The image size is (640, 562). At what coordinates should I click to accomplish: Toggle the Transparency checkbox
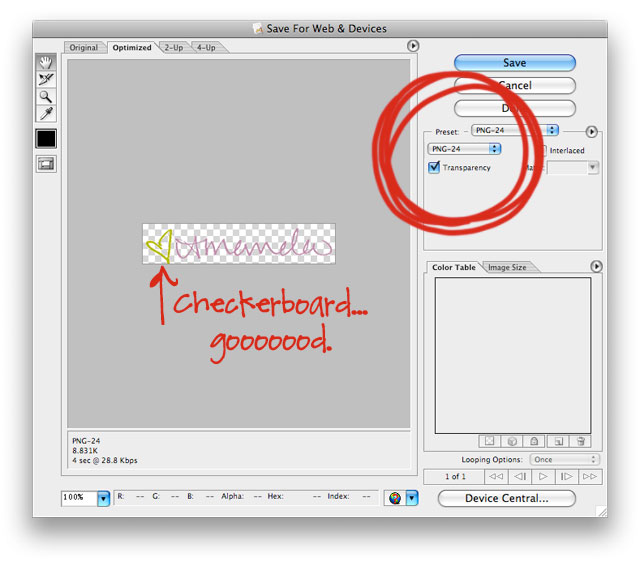pos(434,167)
